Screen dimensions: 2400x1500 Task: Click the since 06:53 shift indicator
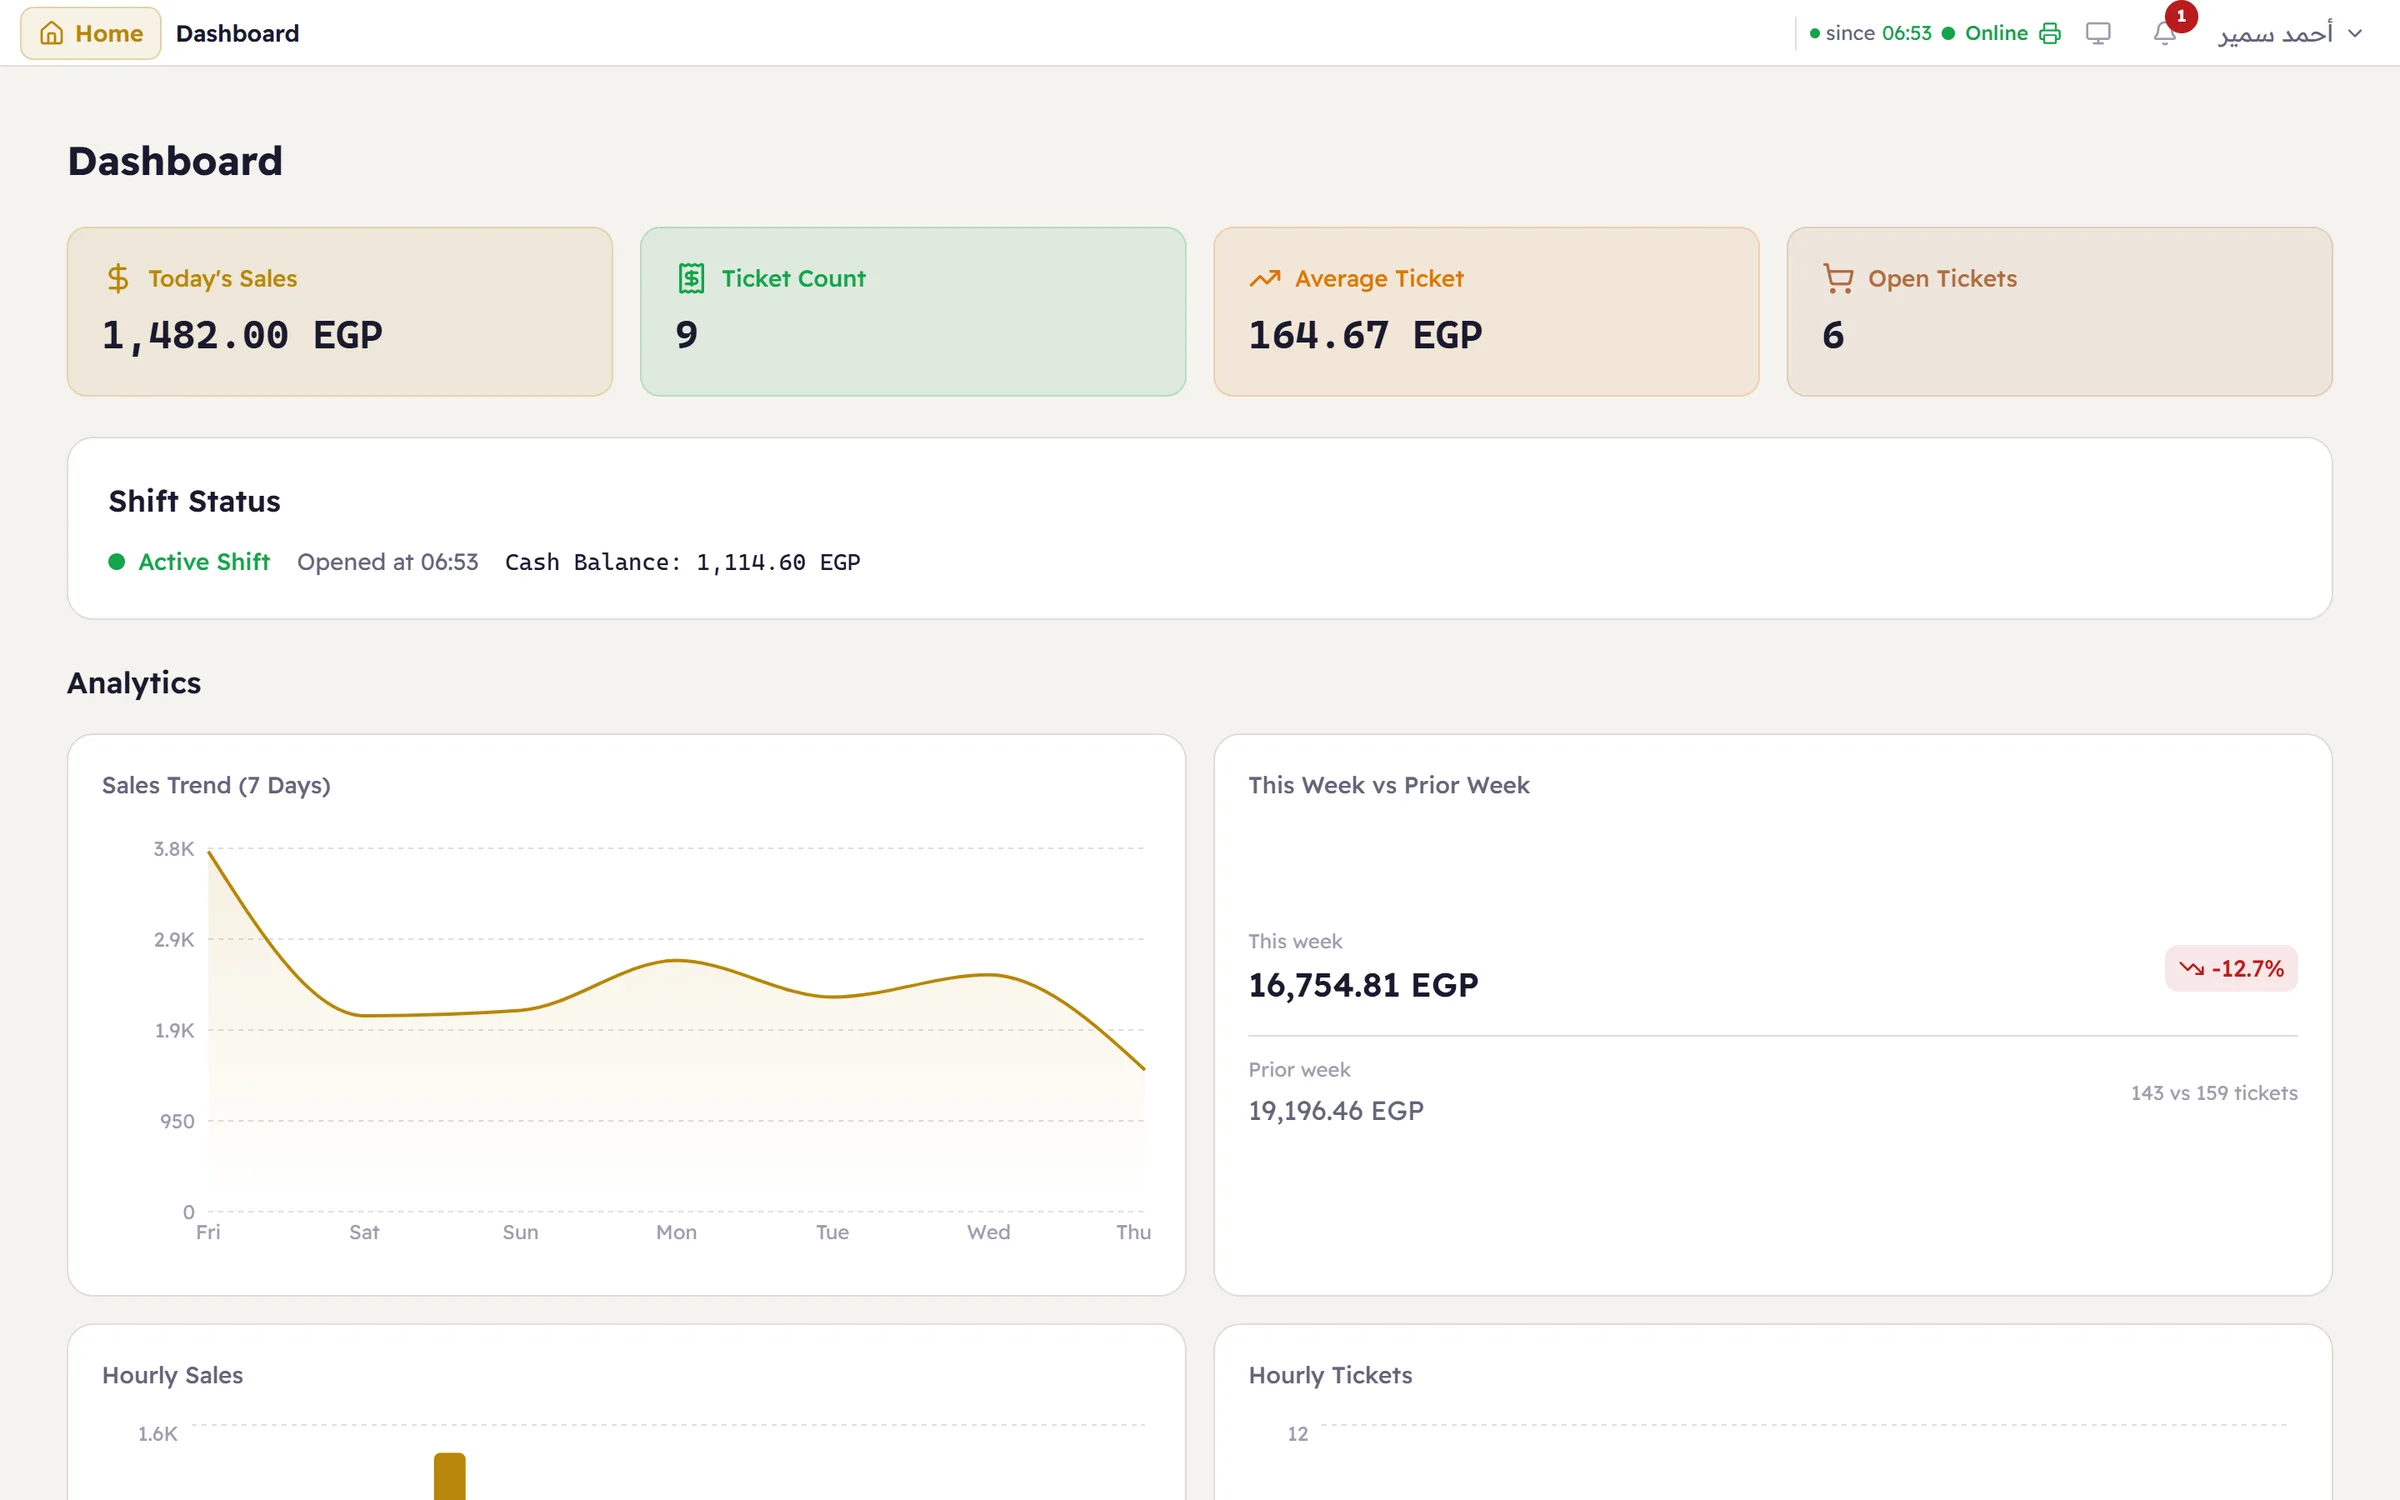1870,33
